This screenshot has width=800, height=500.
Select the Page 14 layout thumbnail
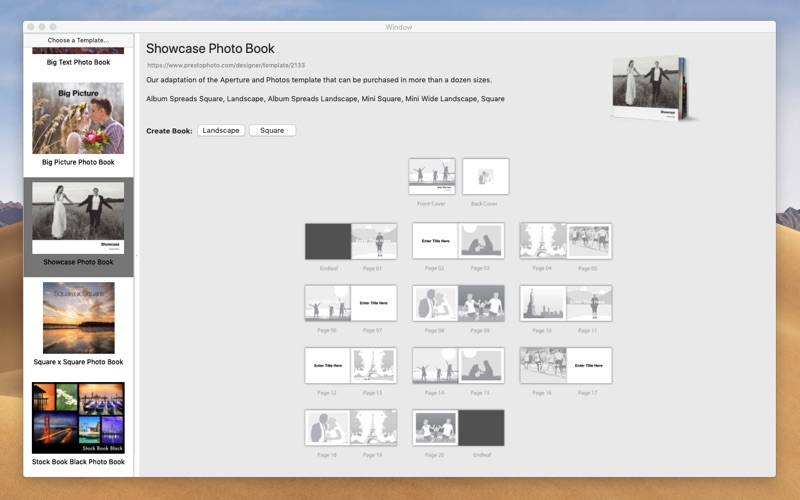click(x=435, y=366)
